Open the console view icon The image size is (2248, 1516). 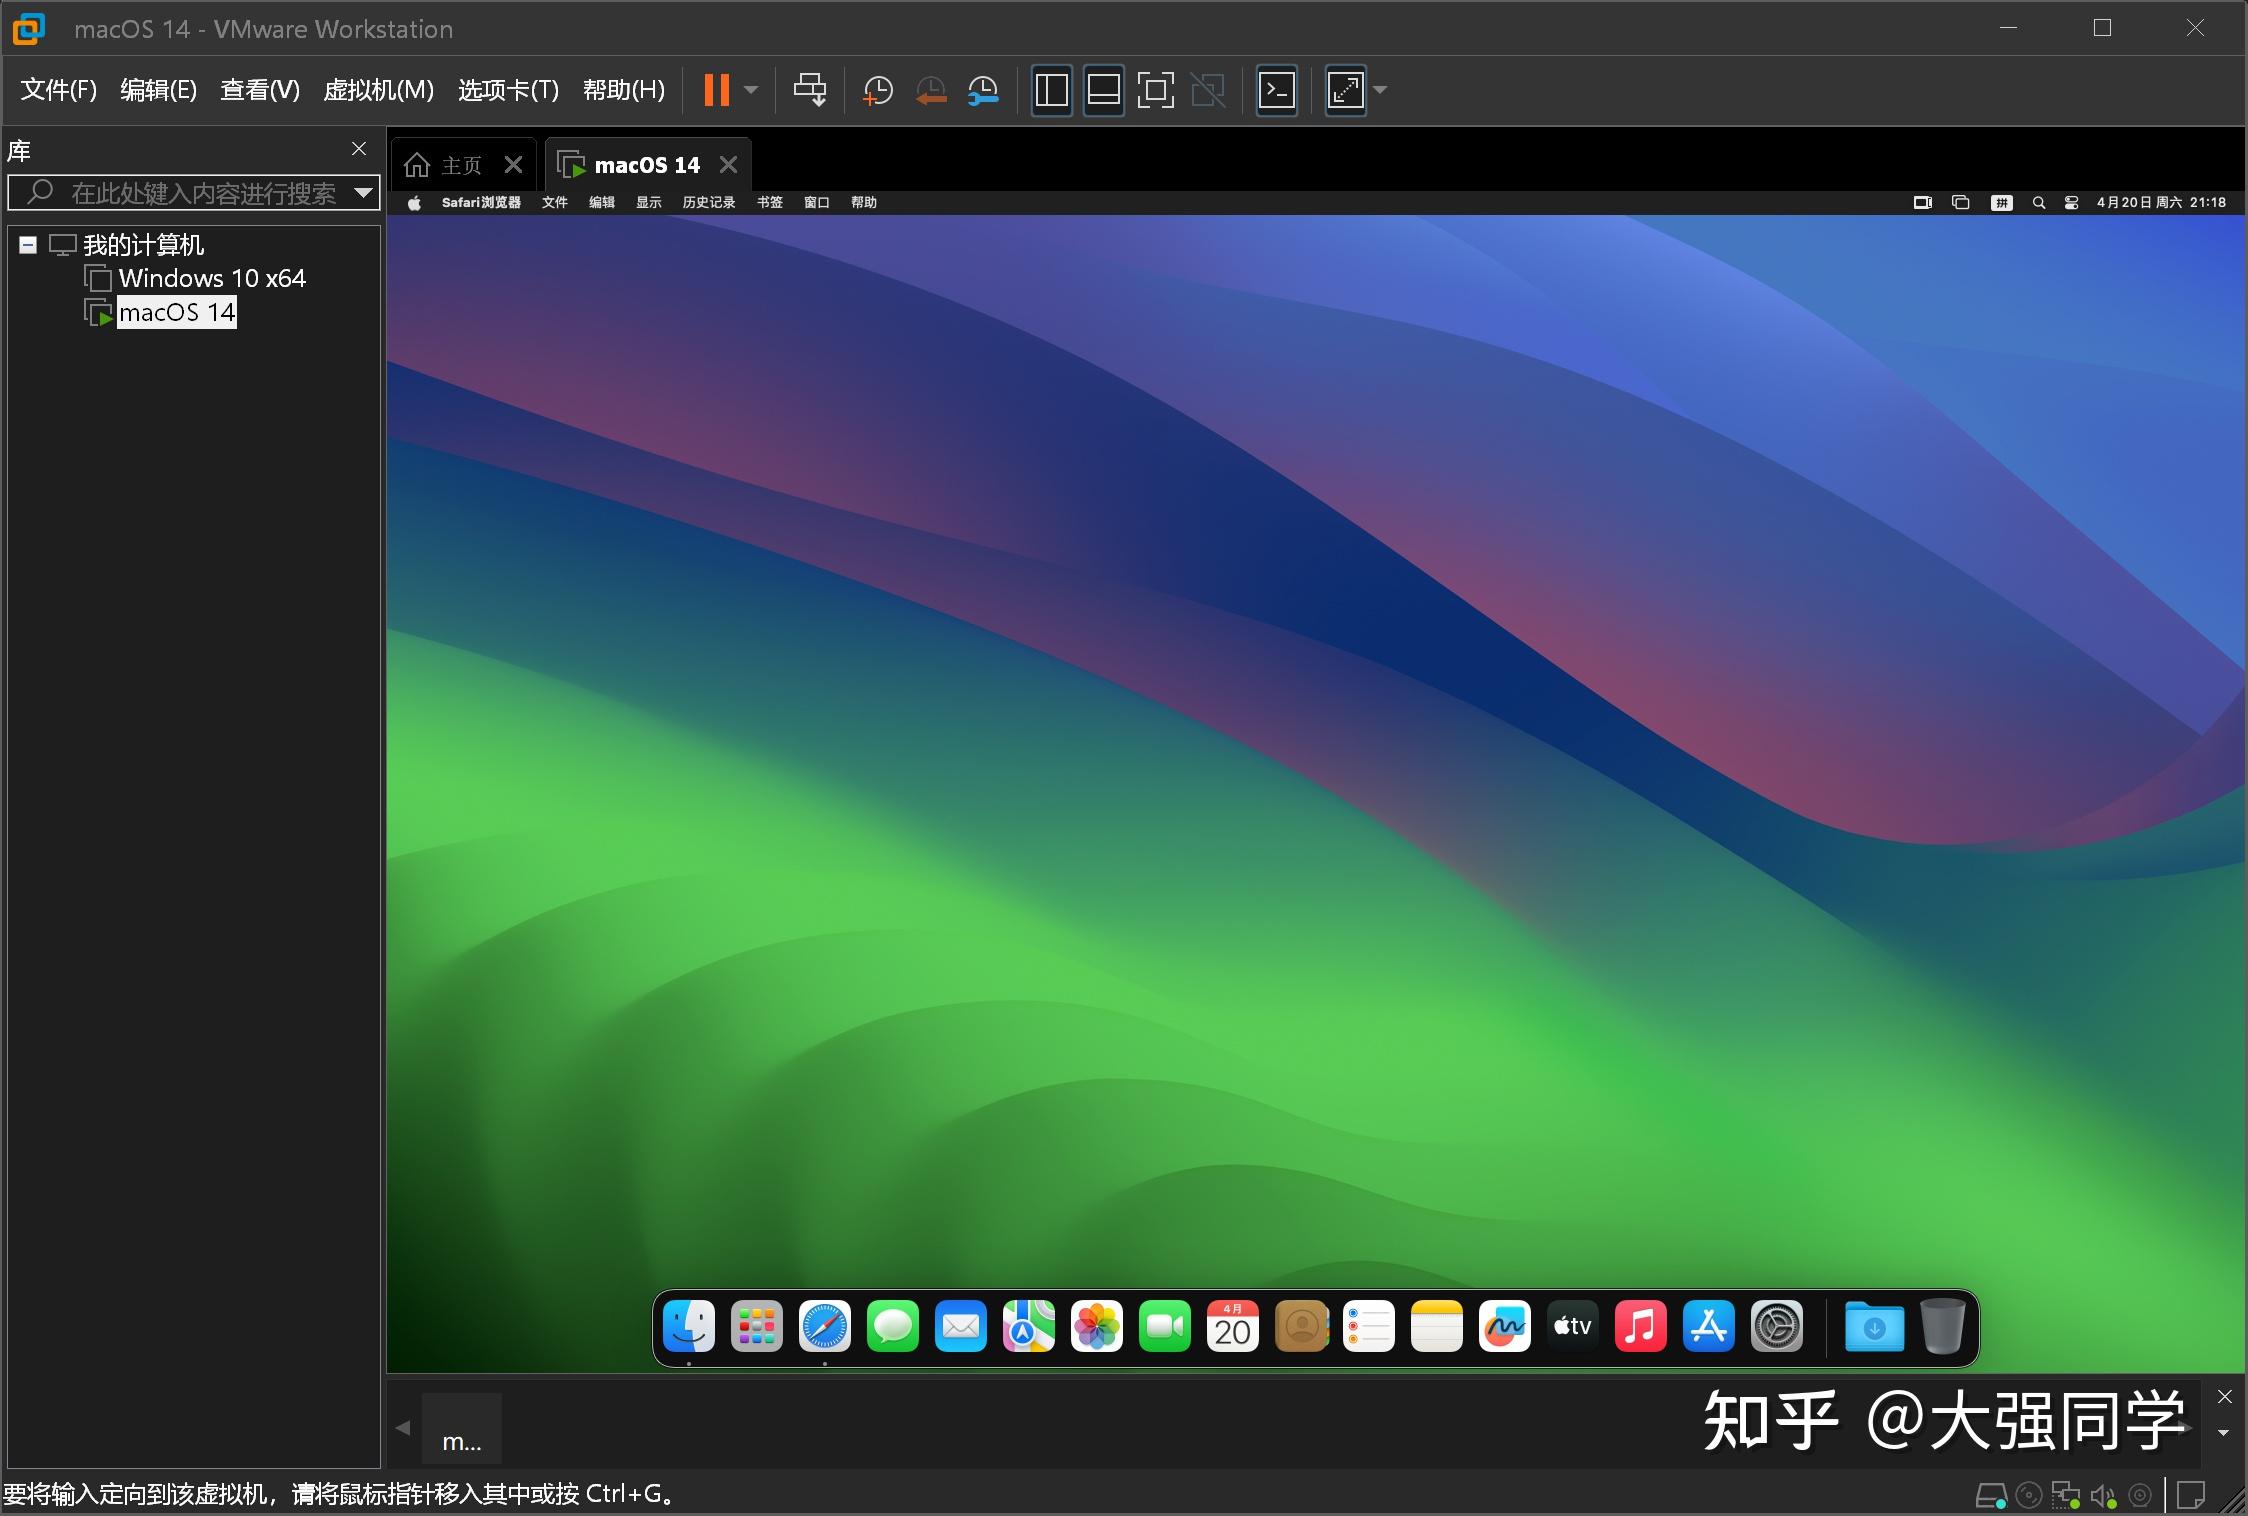[1276, 90]
